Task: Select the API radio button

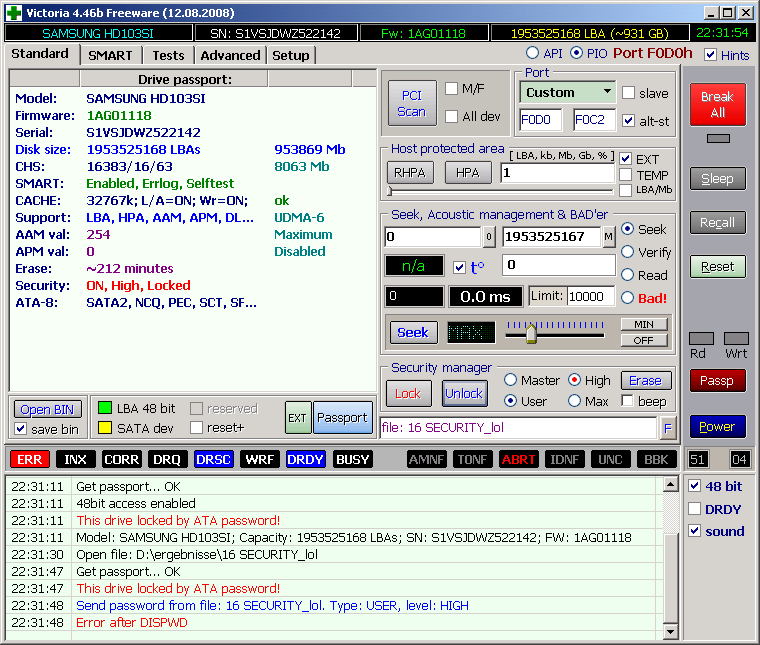Action: [532, 52]
